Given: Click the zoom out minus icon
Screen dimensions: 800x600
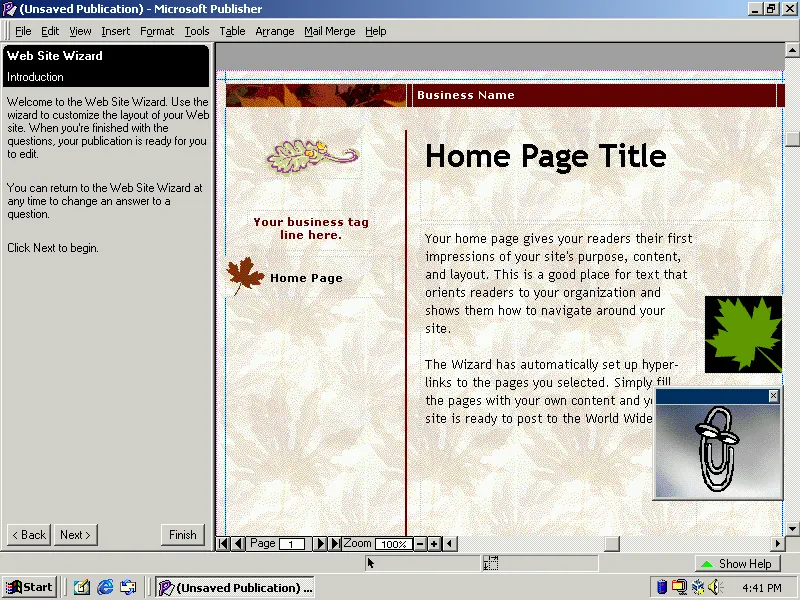Looking at the screenshot, I should click(419, 544).
